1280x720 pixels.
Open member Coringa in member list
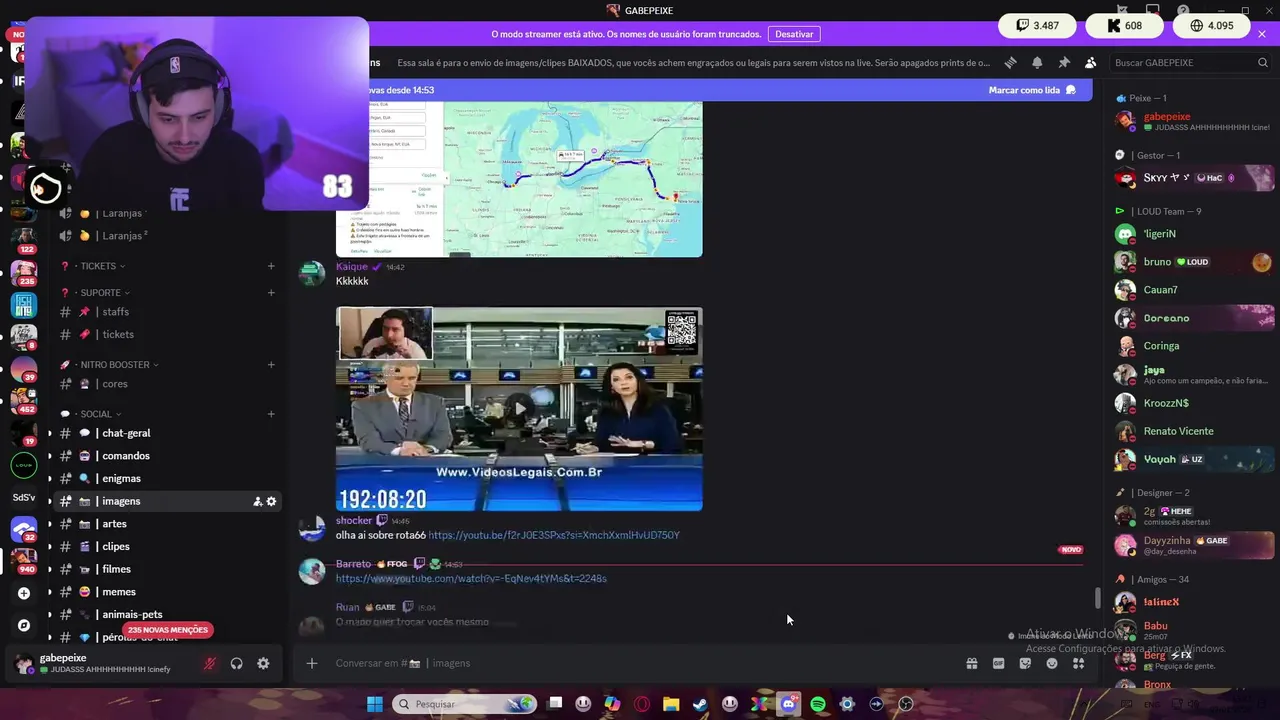pyautogui.click(x=1194, y=346)
